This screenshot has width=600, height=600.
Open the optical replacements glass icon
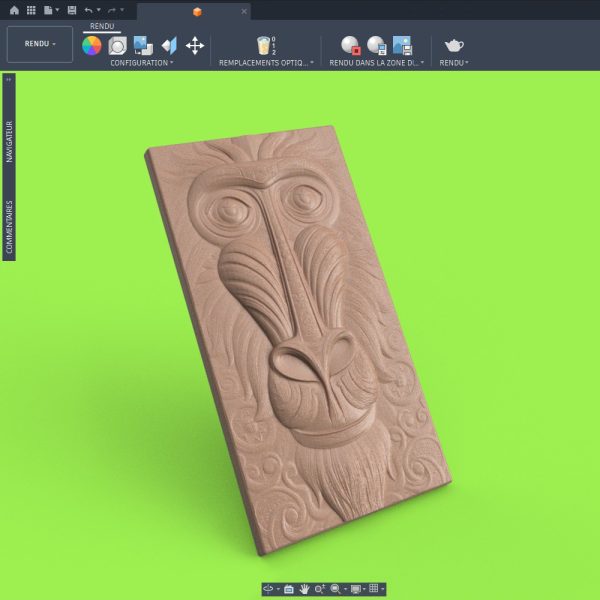click(x=266, y=46)
